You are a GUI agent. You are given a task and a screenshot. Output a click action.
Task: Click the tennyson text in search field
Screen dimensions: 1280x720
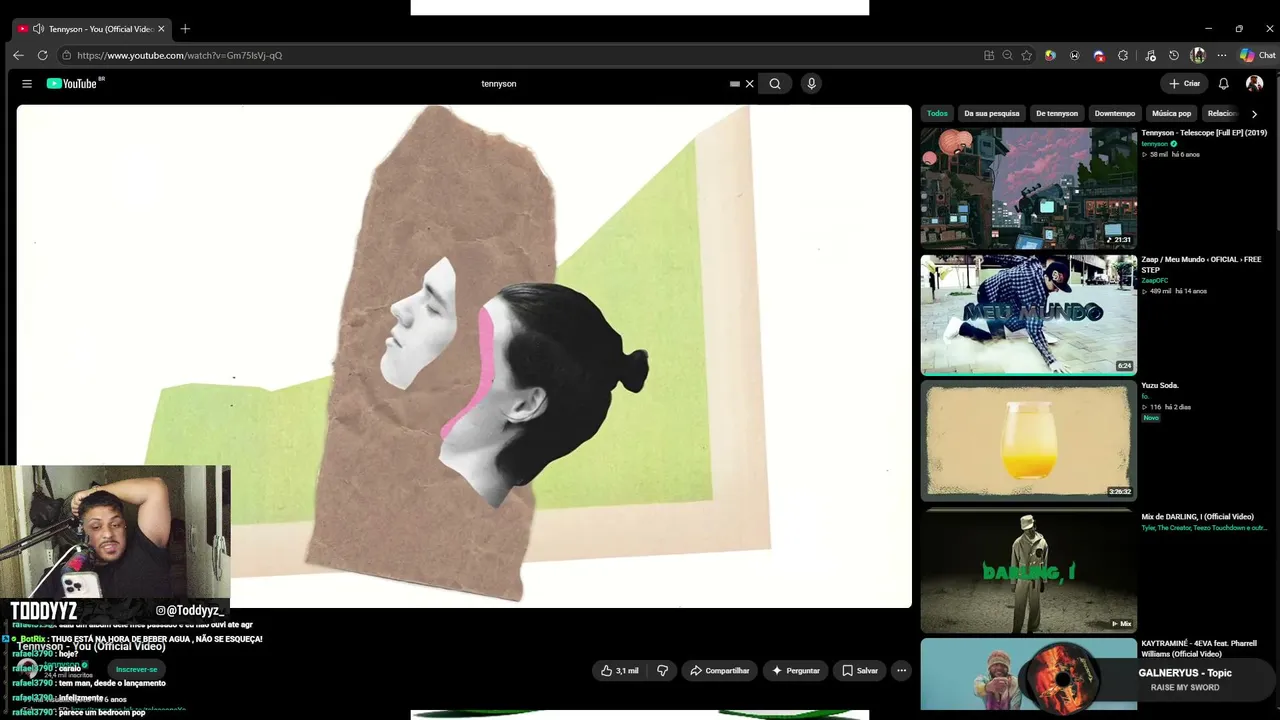pyautogui.click(x=499, y=84)
